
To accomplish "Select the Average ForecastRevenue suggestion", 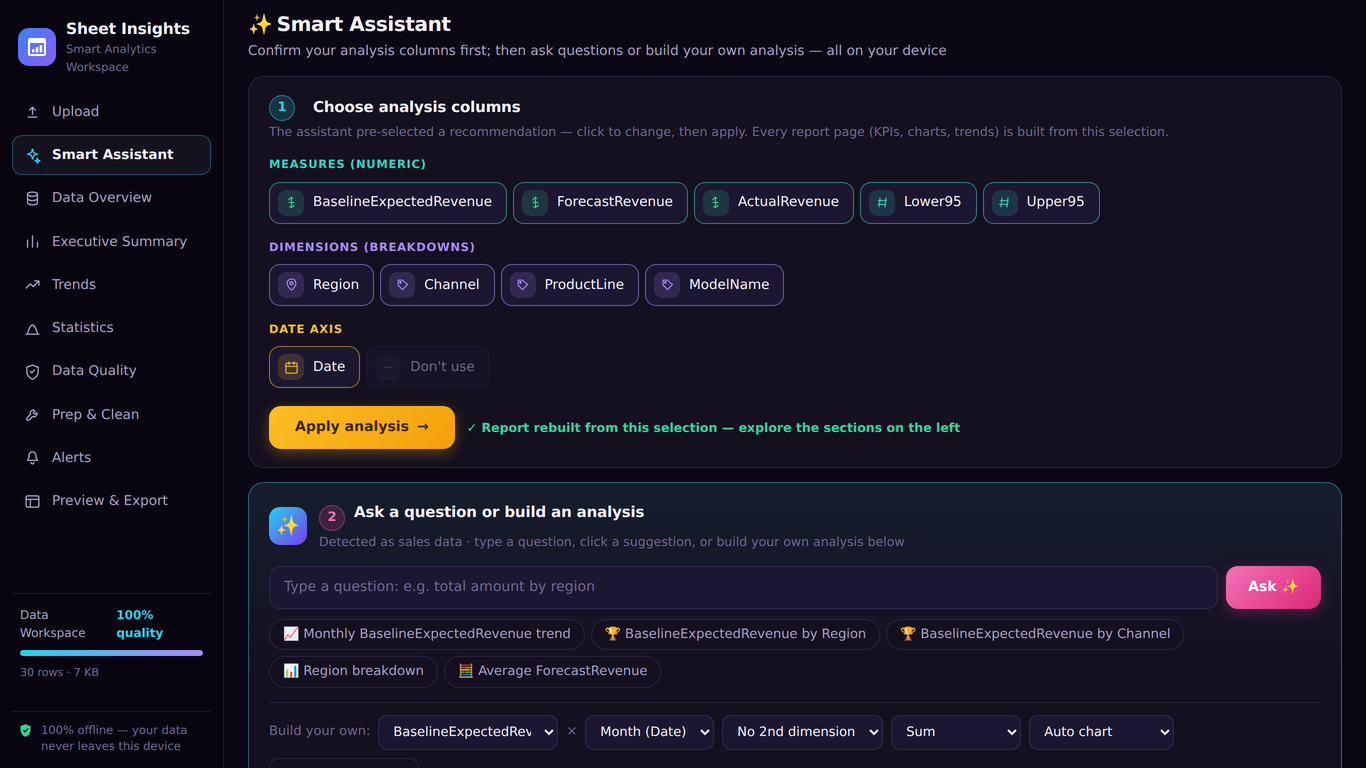I will coord(552,671).
